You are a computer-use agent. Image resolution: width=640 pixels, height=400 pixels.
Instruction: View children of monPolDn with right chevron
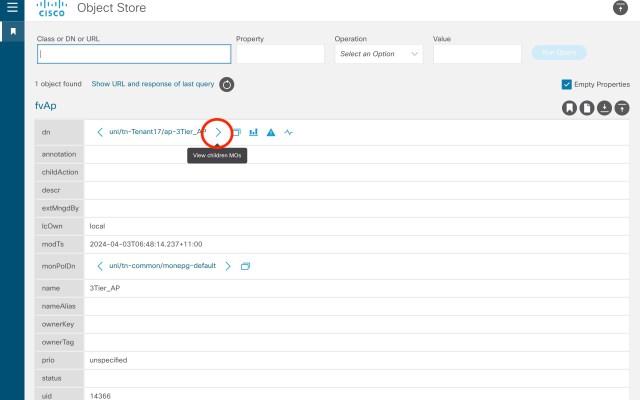(228, 266)
